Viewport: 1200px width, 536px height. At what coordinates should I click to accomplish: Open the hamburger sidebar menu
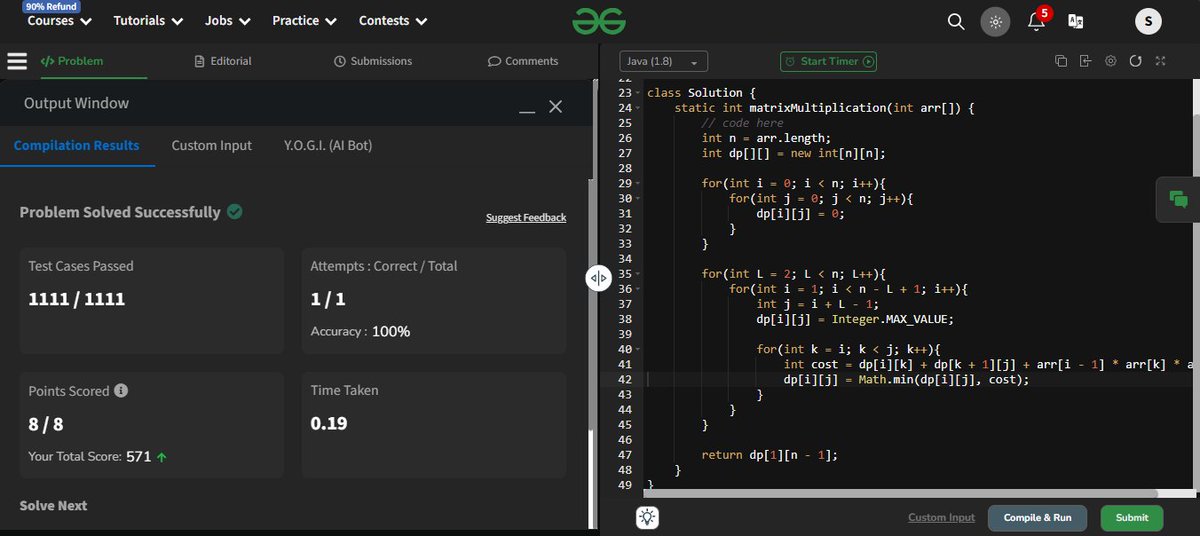[x=17, y=61]
